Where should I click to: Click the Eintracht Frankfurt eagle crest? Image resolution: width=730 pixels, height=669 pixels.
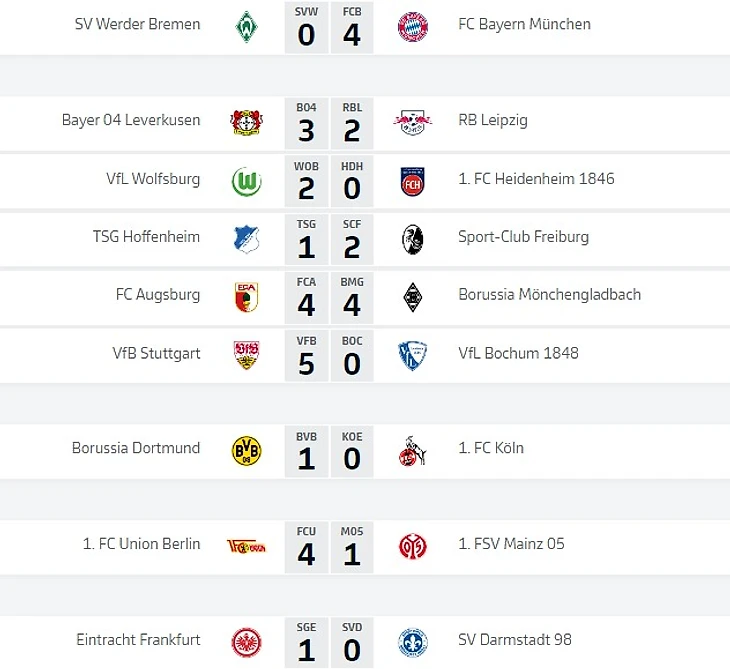(246, 642)
